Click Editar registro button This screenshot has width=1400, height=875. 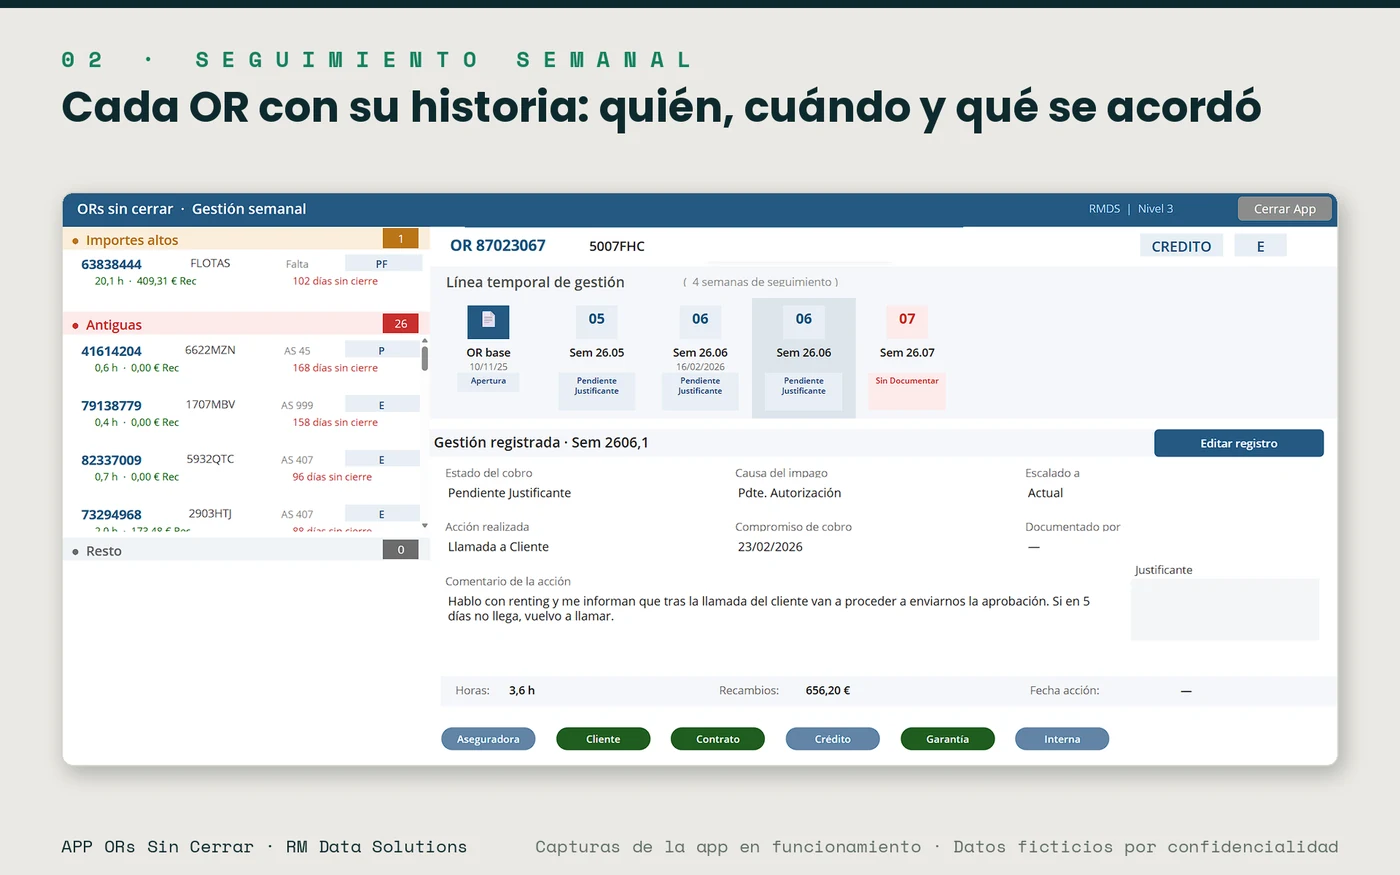click(1239, 443)
